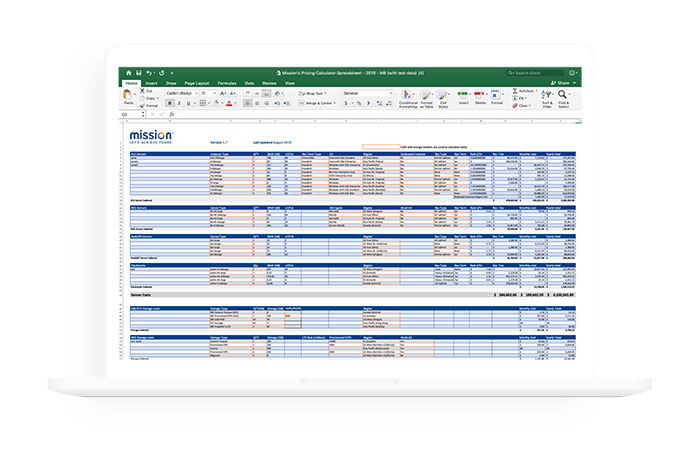Decrease decimal places
The height and width of the screenshot is (466, 700).
click(389, 103)
